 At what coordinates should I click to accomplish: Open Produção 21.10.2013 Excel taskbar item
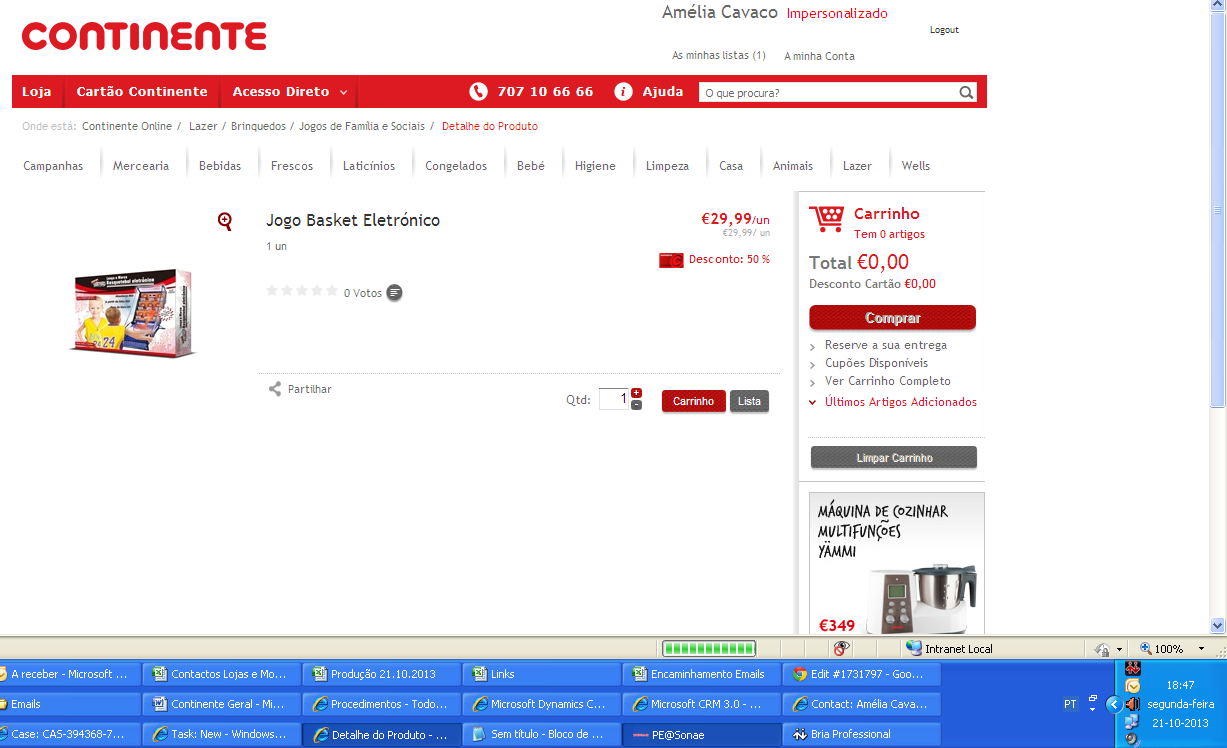click(x=381, y=674)
